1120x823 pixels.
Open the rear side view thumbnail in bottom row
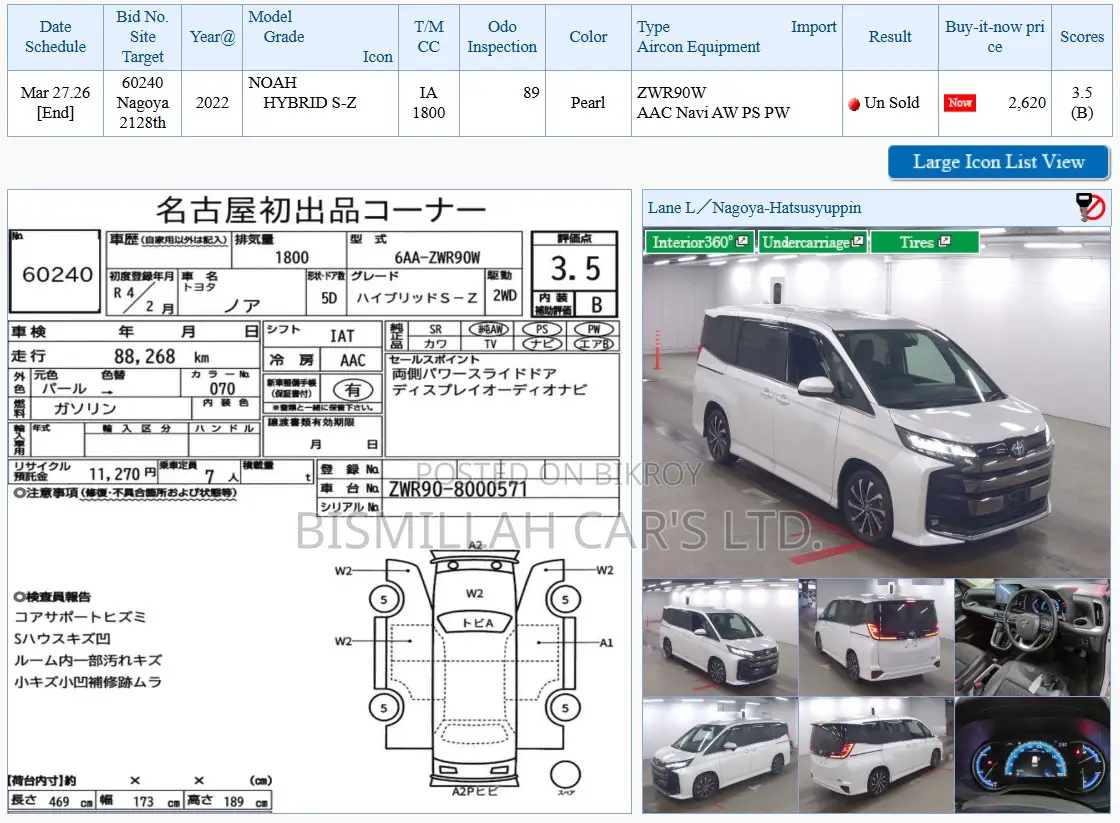pyautogui.click(x=876, y=754)
